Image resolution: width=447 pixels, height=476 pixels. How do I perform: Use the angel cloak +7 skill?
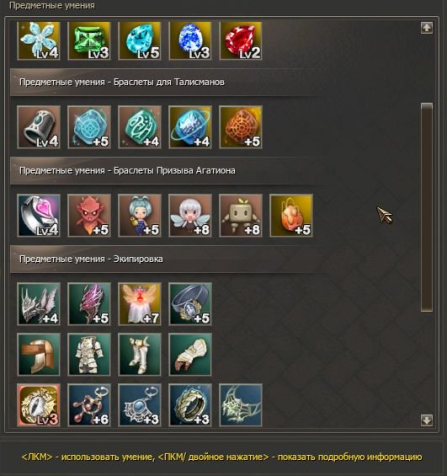(x=140, y=304)
